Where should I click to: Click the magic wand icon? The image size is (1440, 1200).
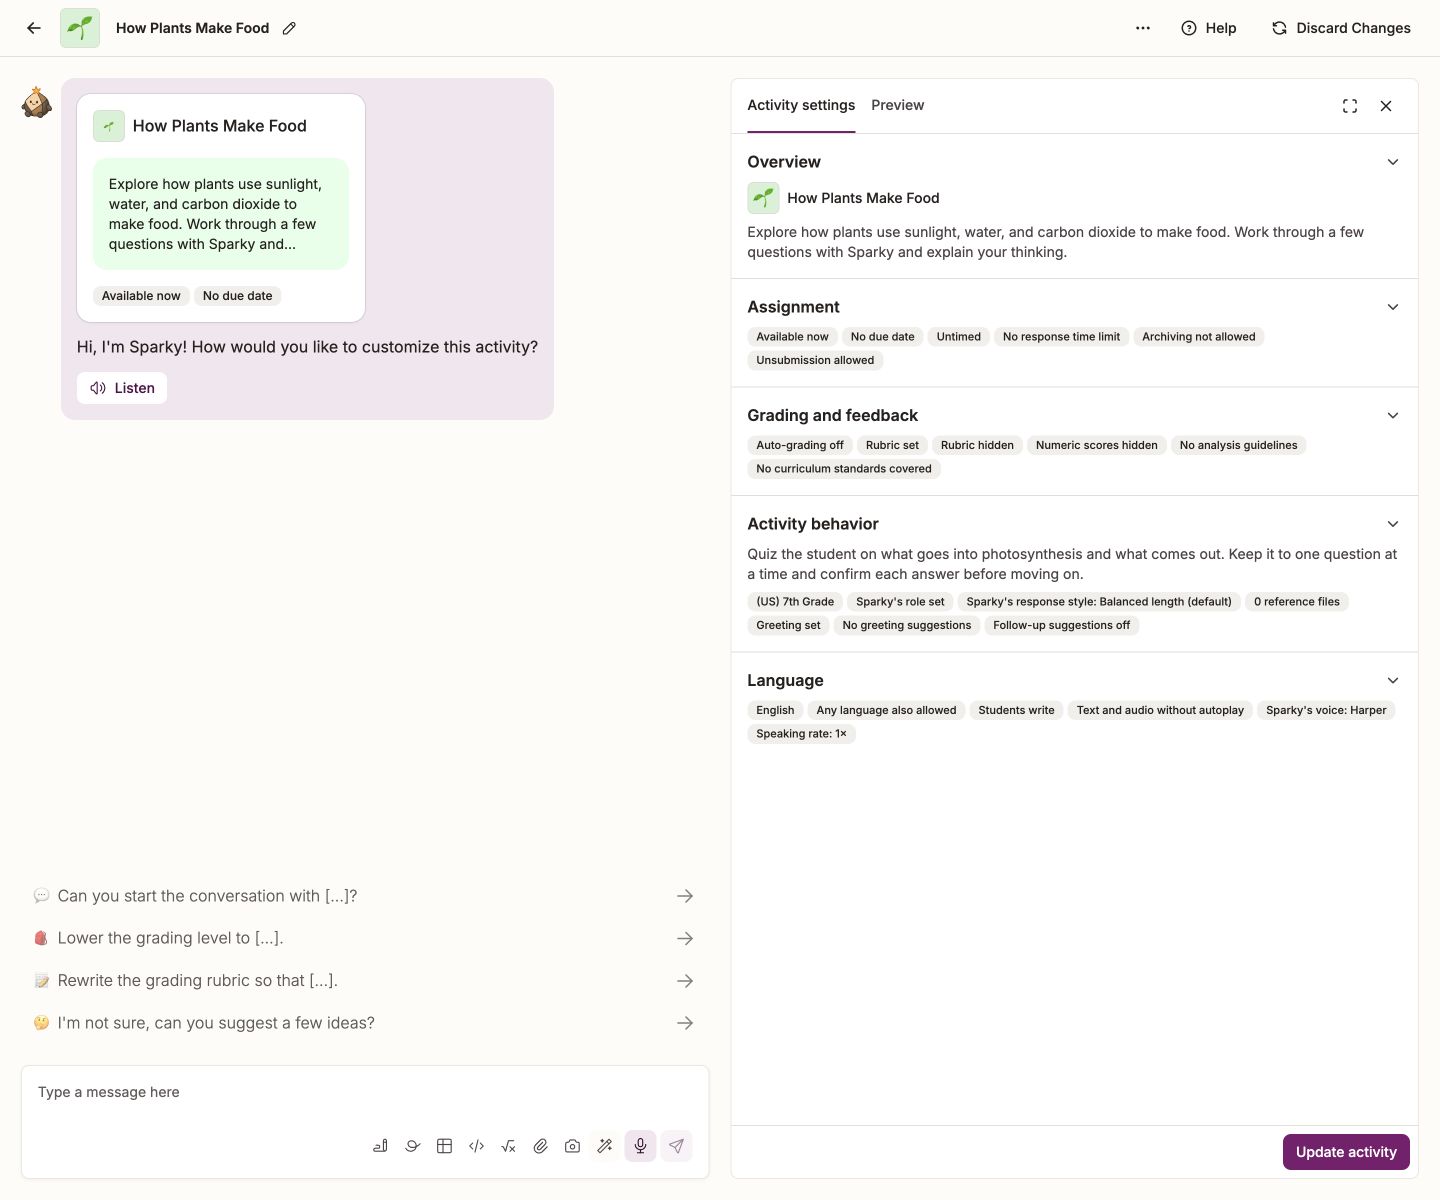point(604,1146)
